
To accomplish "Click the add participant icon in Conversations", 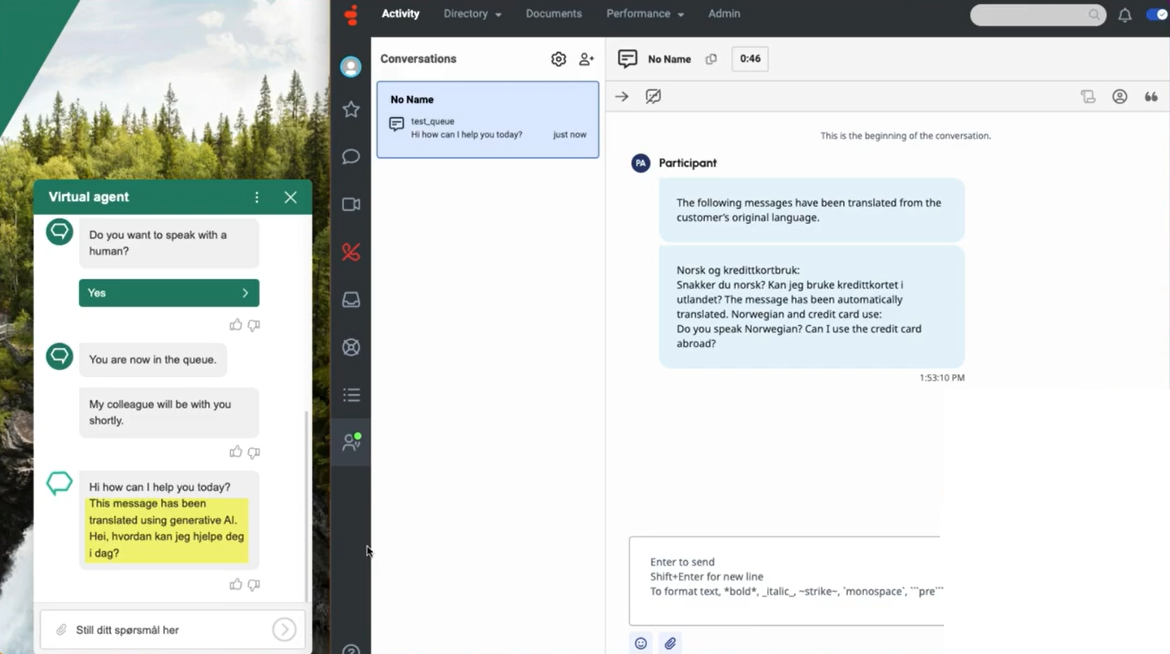I will coord(586,59).
